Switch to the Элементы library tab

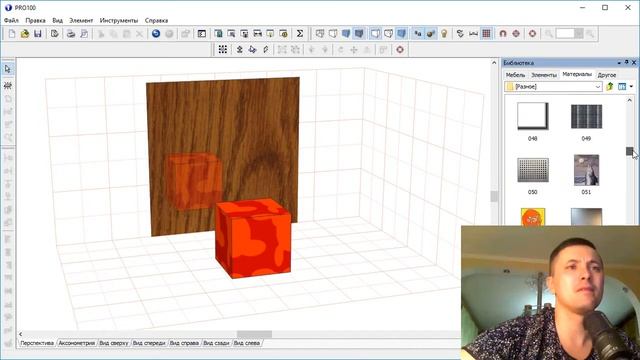point(544,75)
